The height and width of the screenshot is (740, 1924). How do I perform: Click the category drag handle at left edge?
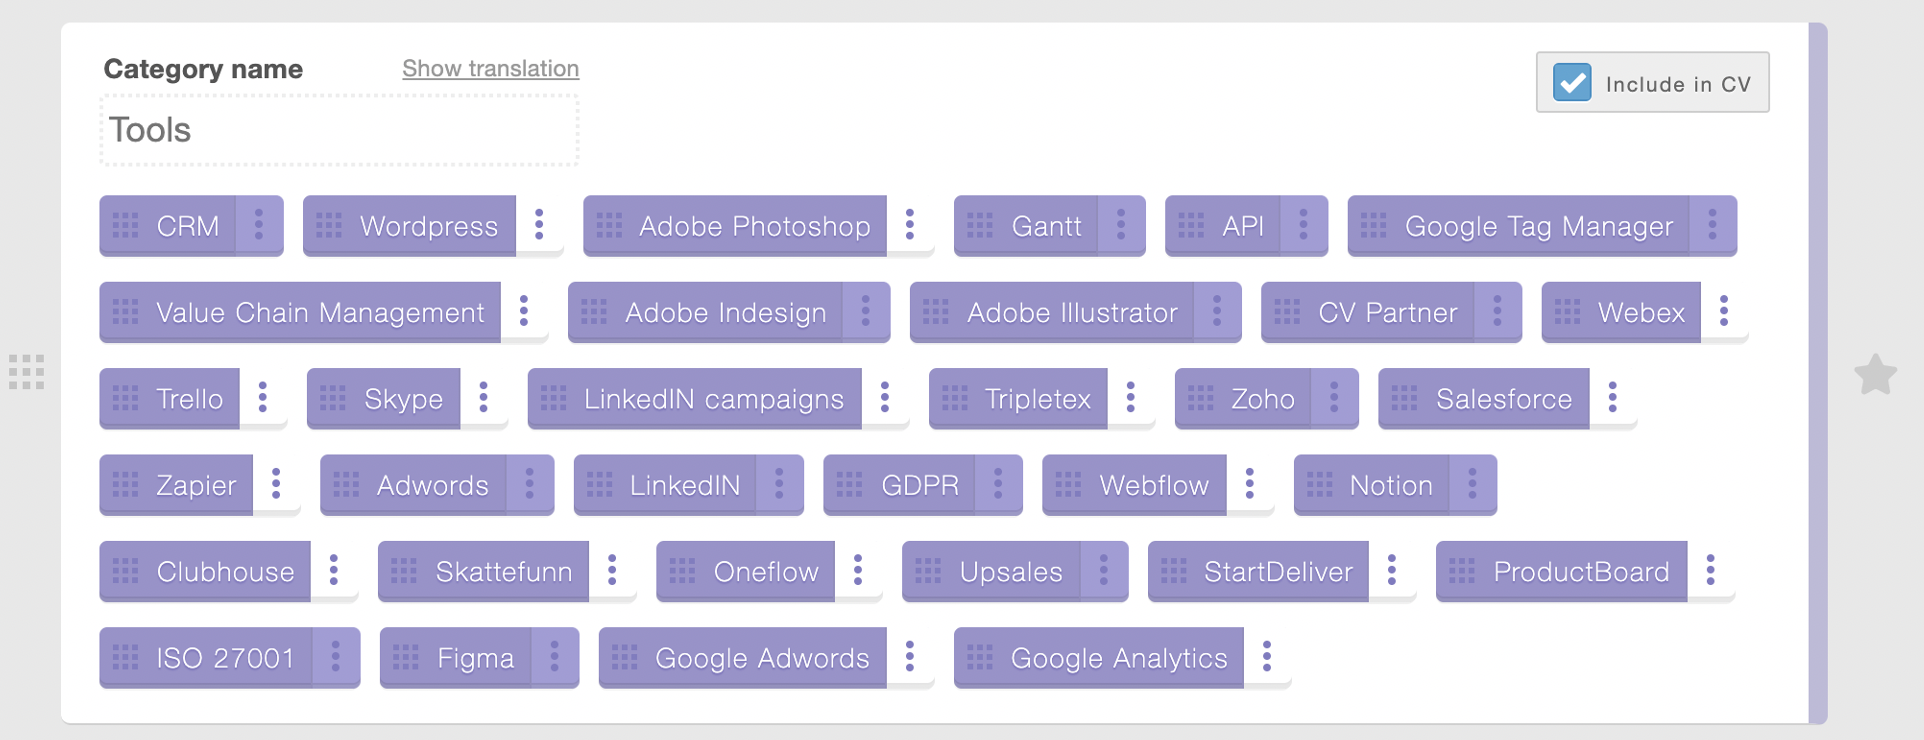pyautogui.click(x=27, y=372)
